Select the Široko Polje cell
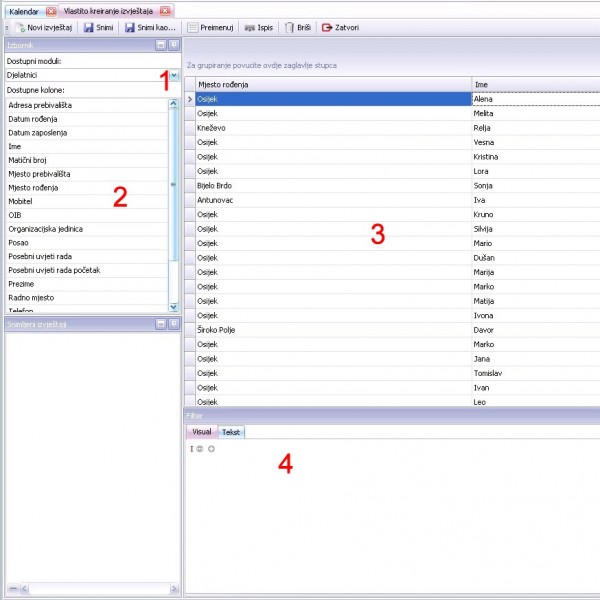Image resolution: width=600 pixels, height=600 pixels. tap(333, 330)
